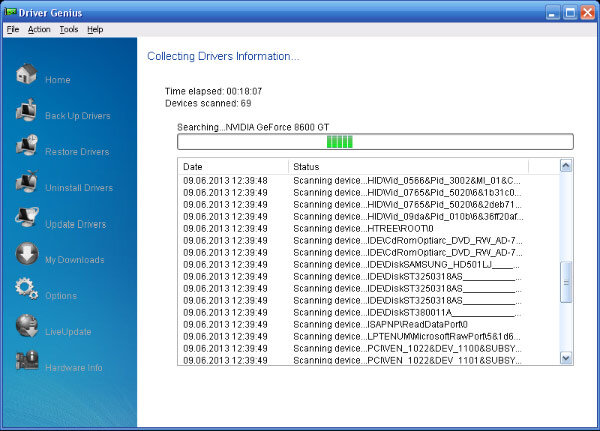Viewport: 600px width, 431px height.
Task: Click the Options gears icon
Action: (x=26, y=289)
